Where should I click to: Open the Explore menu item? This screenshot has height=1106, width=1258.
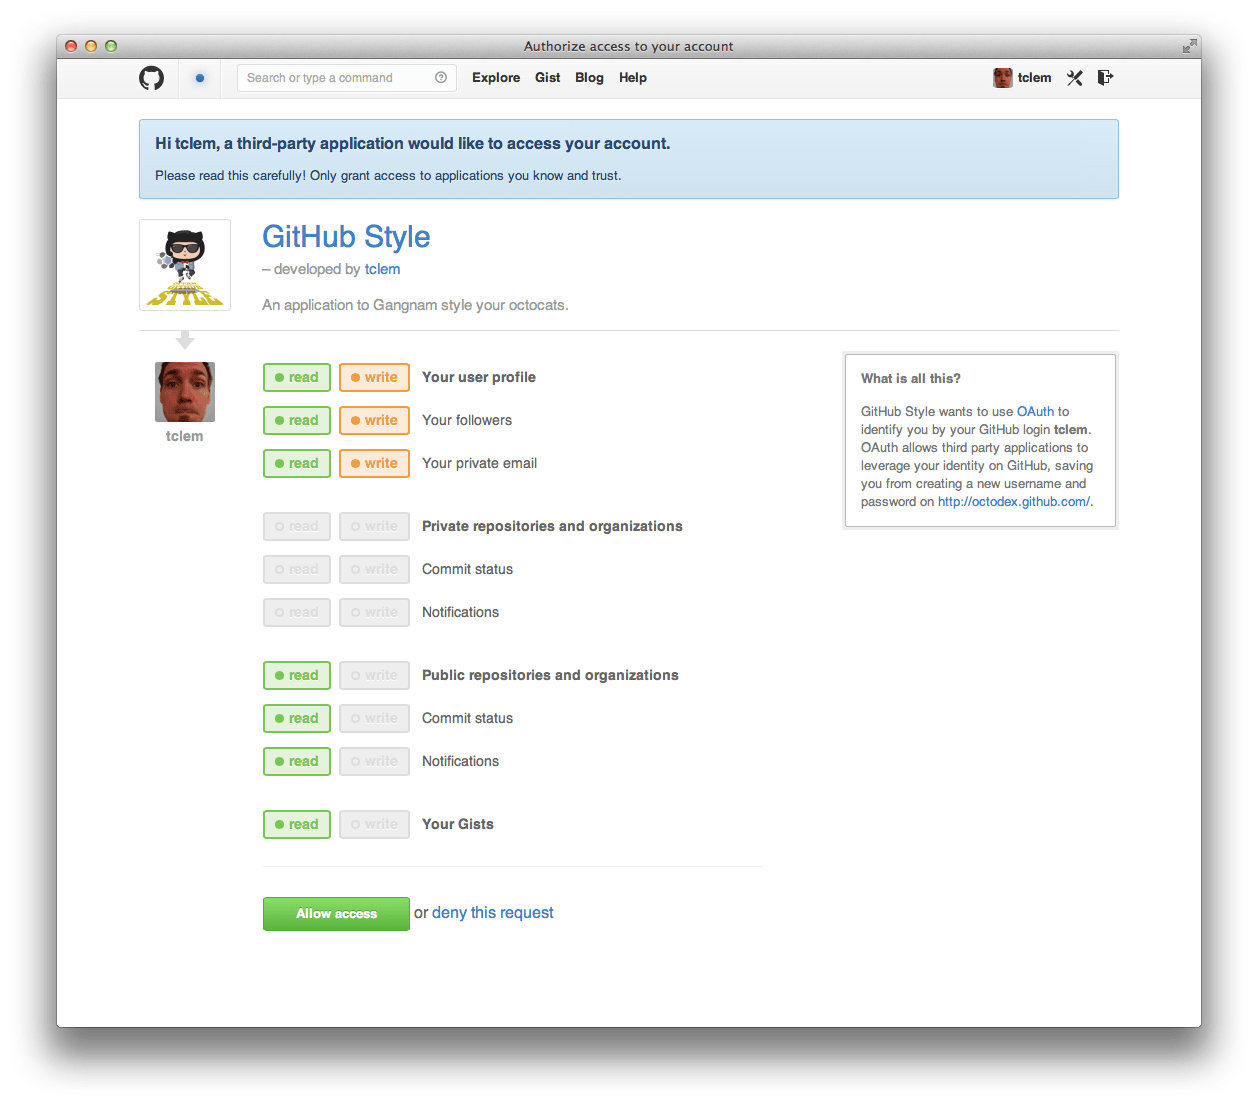[496, 78]
